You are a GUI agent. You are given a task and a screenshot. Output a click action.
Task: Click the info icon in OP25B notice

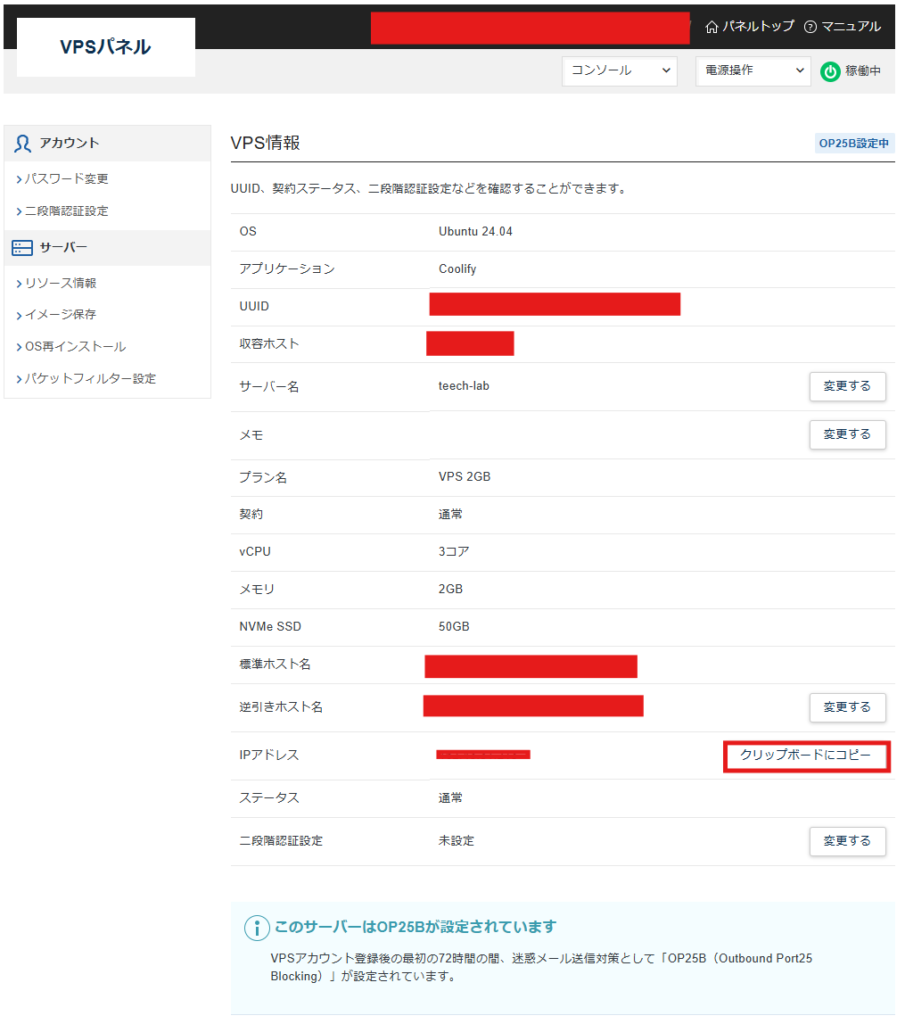click(x=257, y=928)
